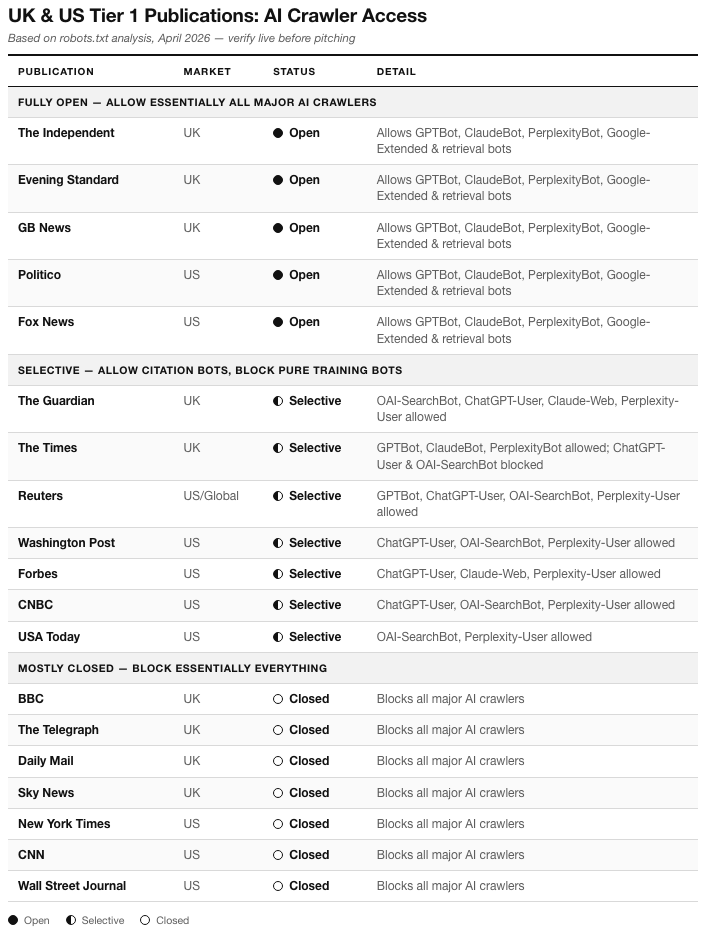Screen dimensions: 711x939
Task: Select the Evening Standard publication name
Action: coord(68,180)
